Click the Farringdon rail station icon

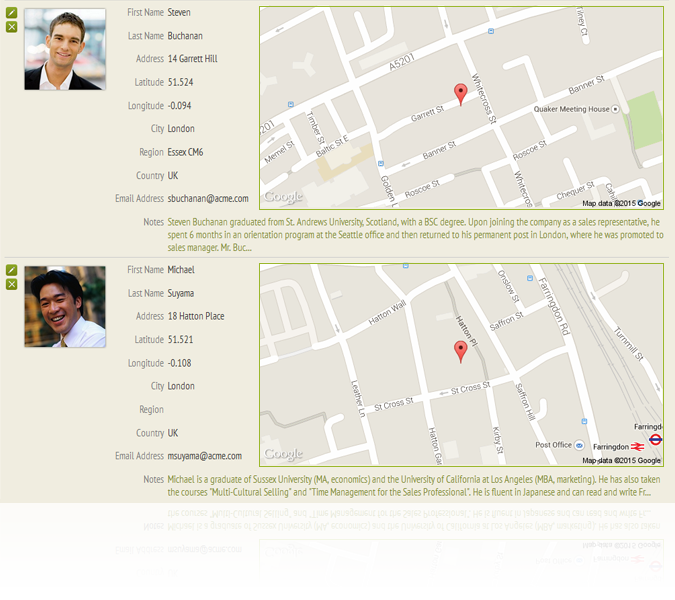638,447
